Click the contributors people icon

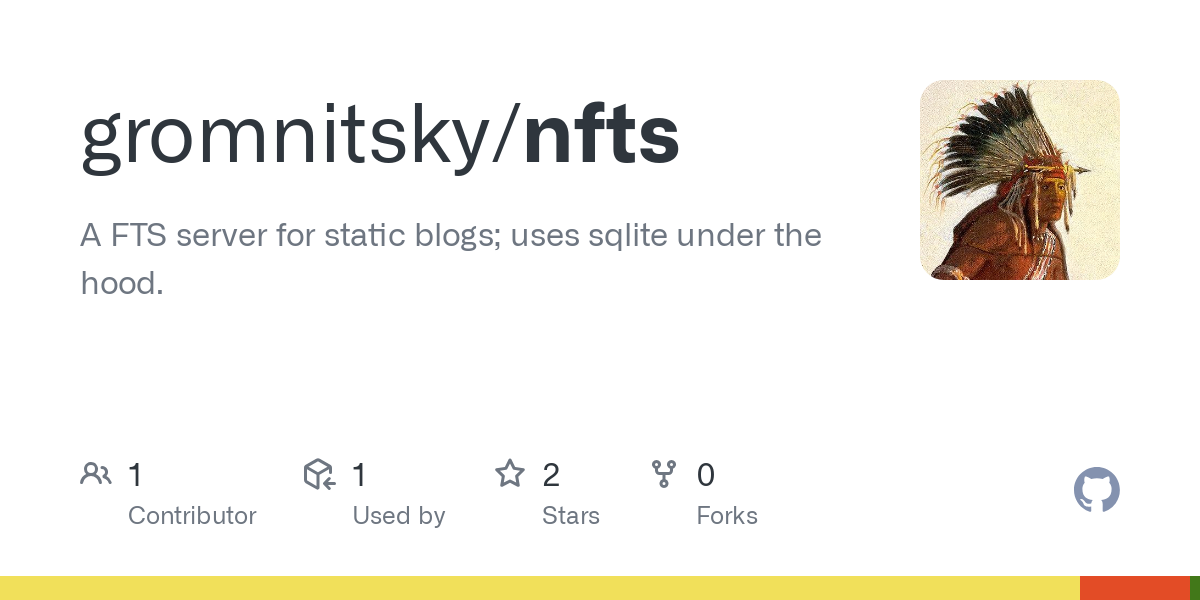click(96, 474)
